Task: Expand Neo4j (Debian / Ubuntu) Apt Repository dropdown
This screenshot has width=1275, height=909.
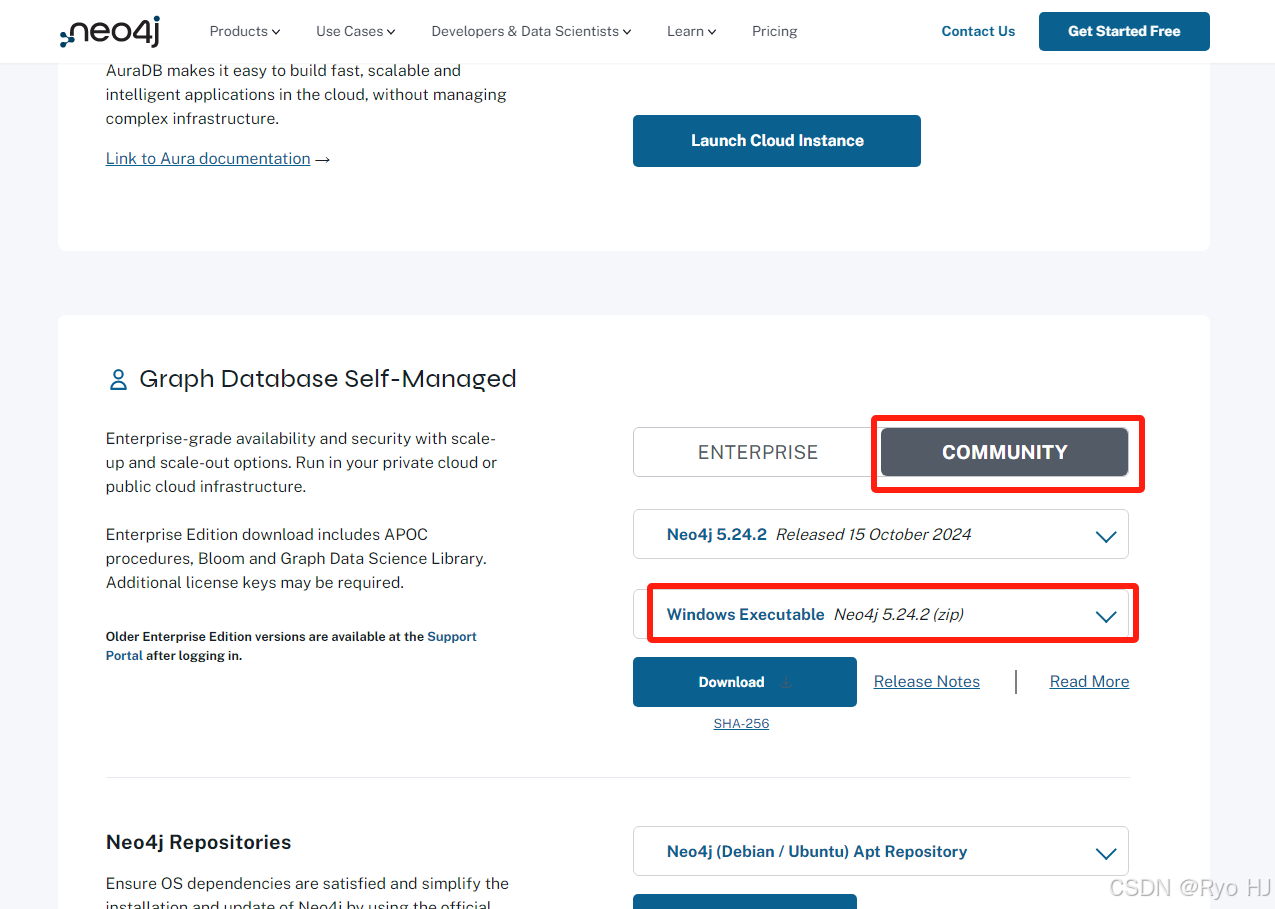Action: tap(880, 851)
